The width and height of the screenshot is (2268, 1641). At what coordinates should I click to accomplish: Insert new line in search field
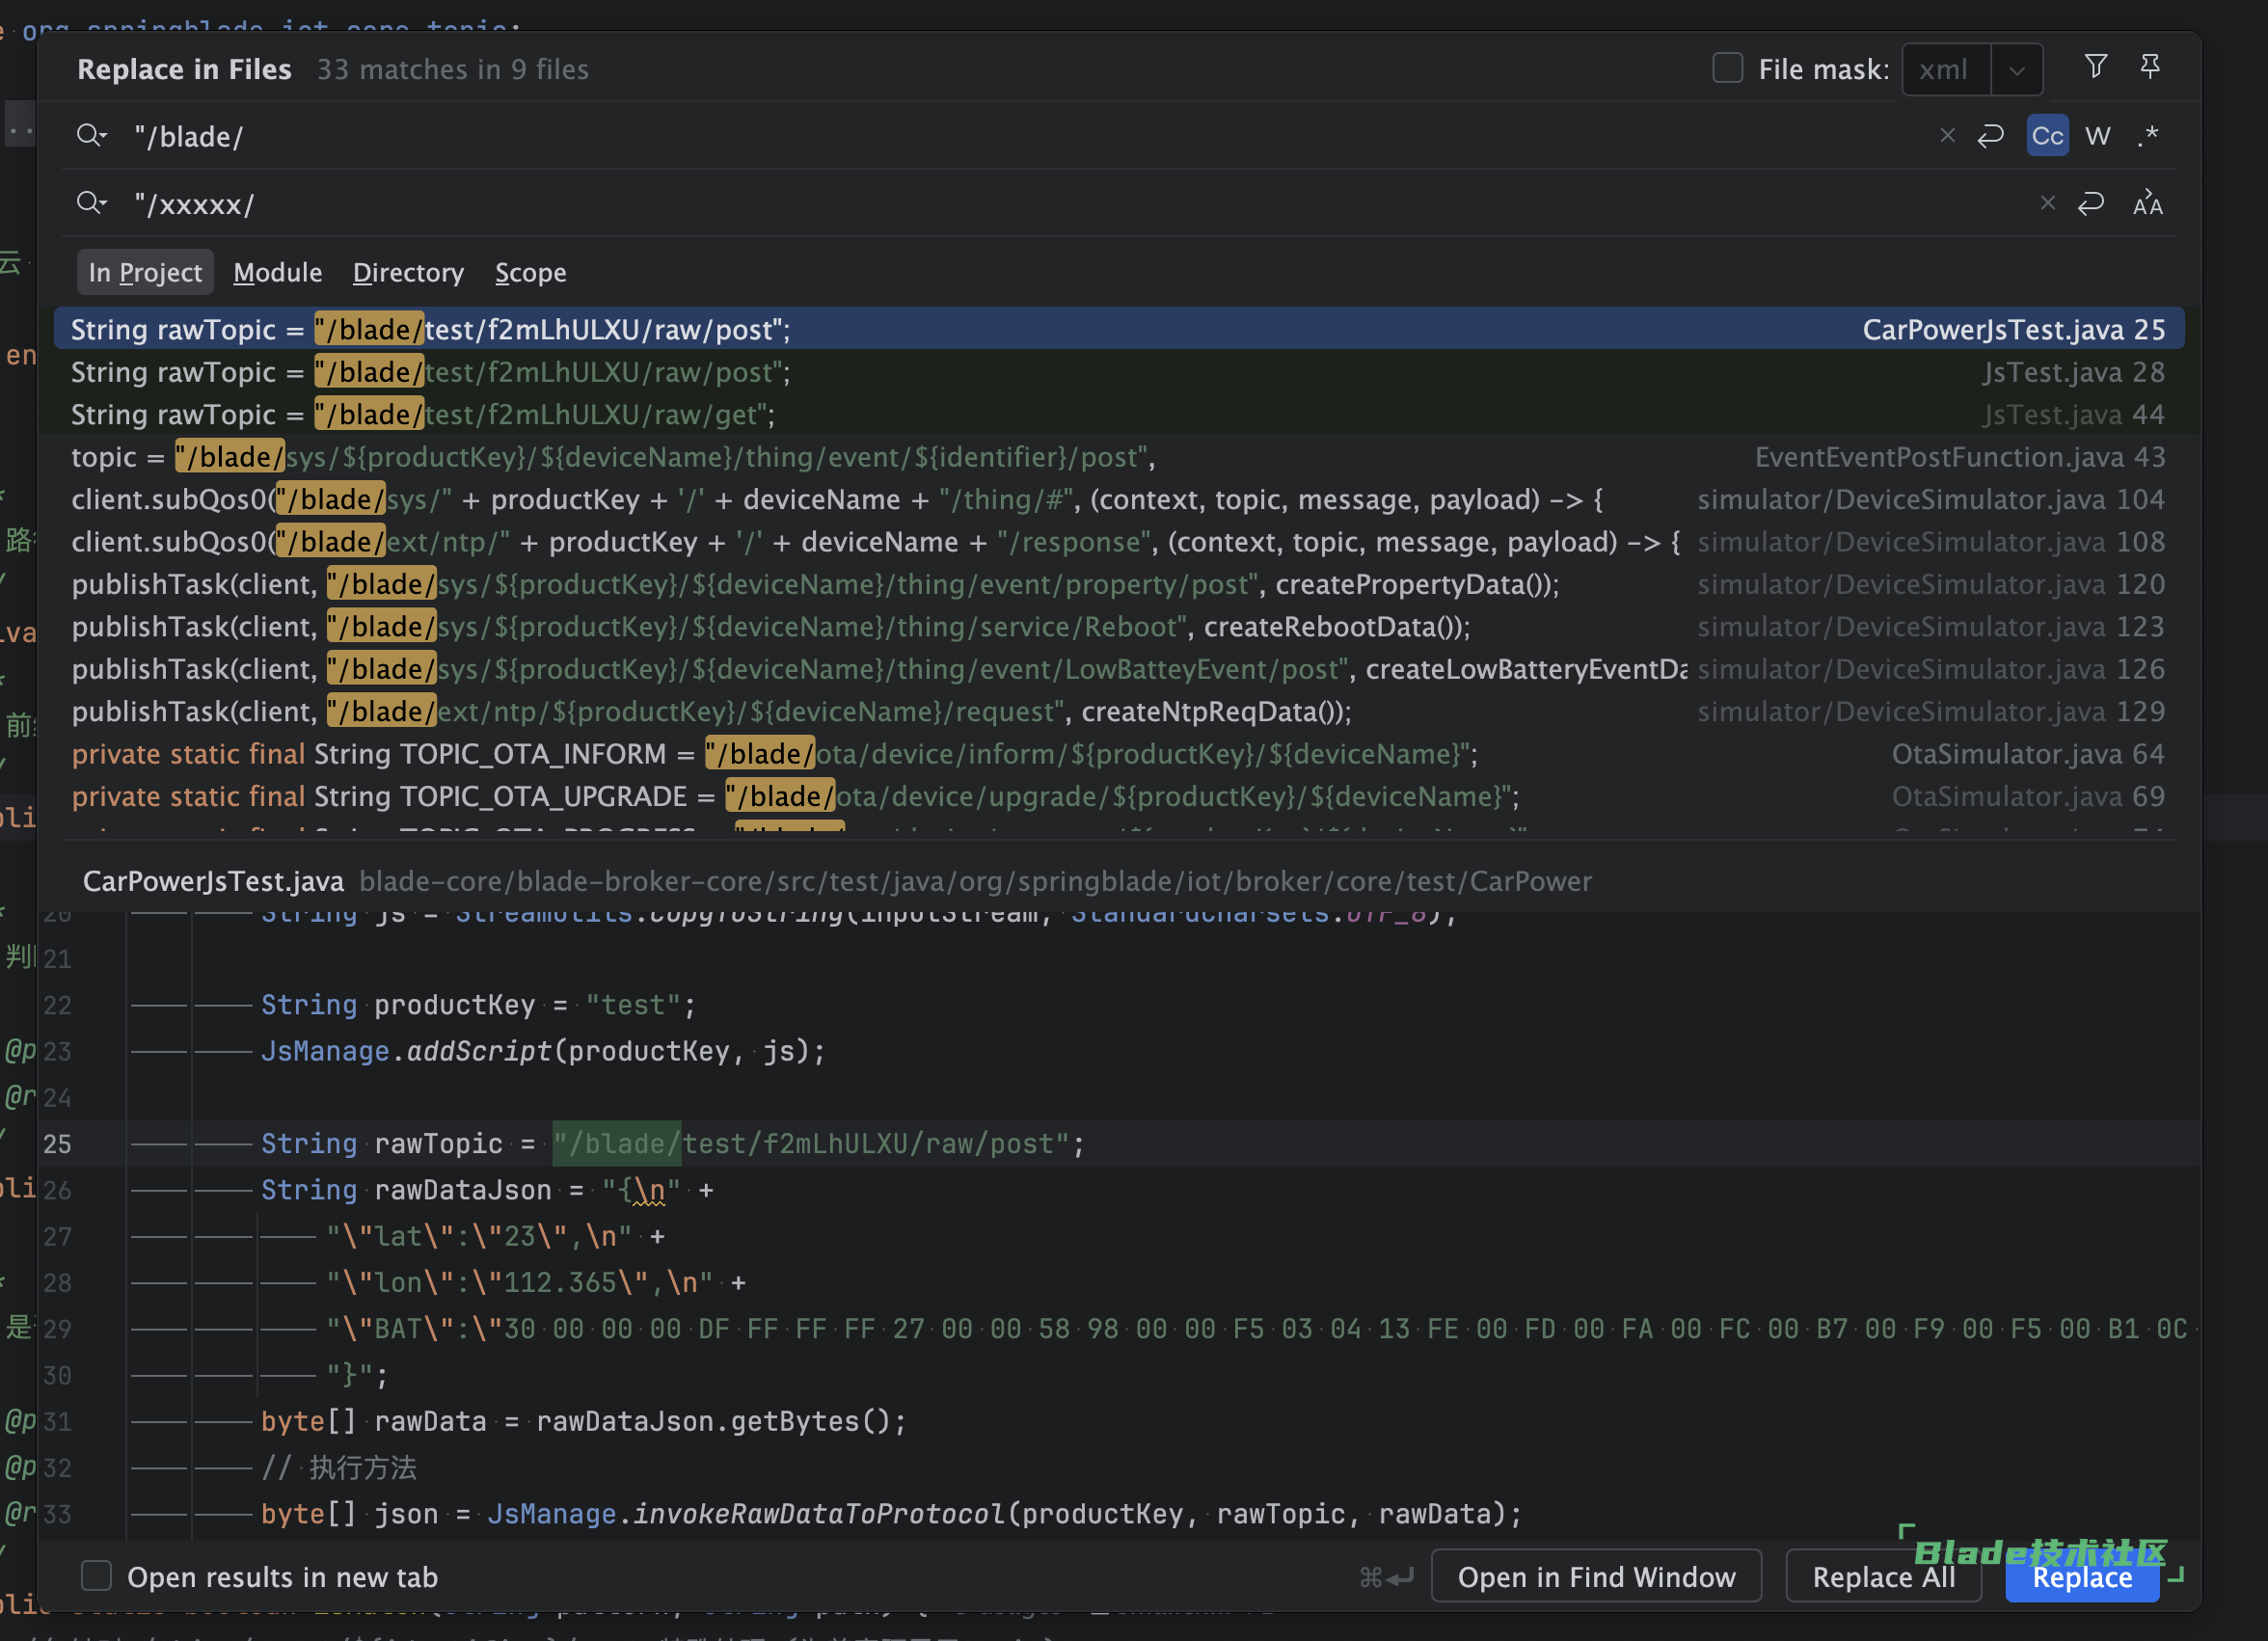click(x=1990, y=135)
